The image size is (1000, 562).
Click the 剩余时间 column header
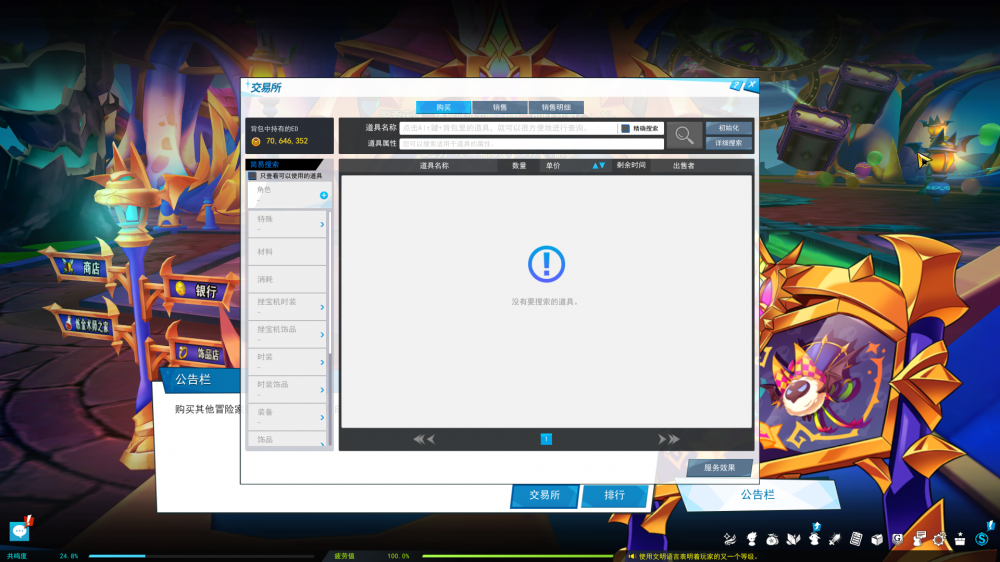pyautogui.click(x=631, y=165)
